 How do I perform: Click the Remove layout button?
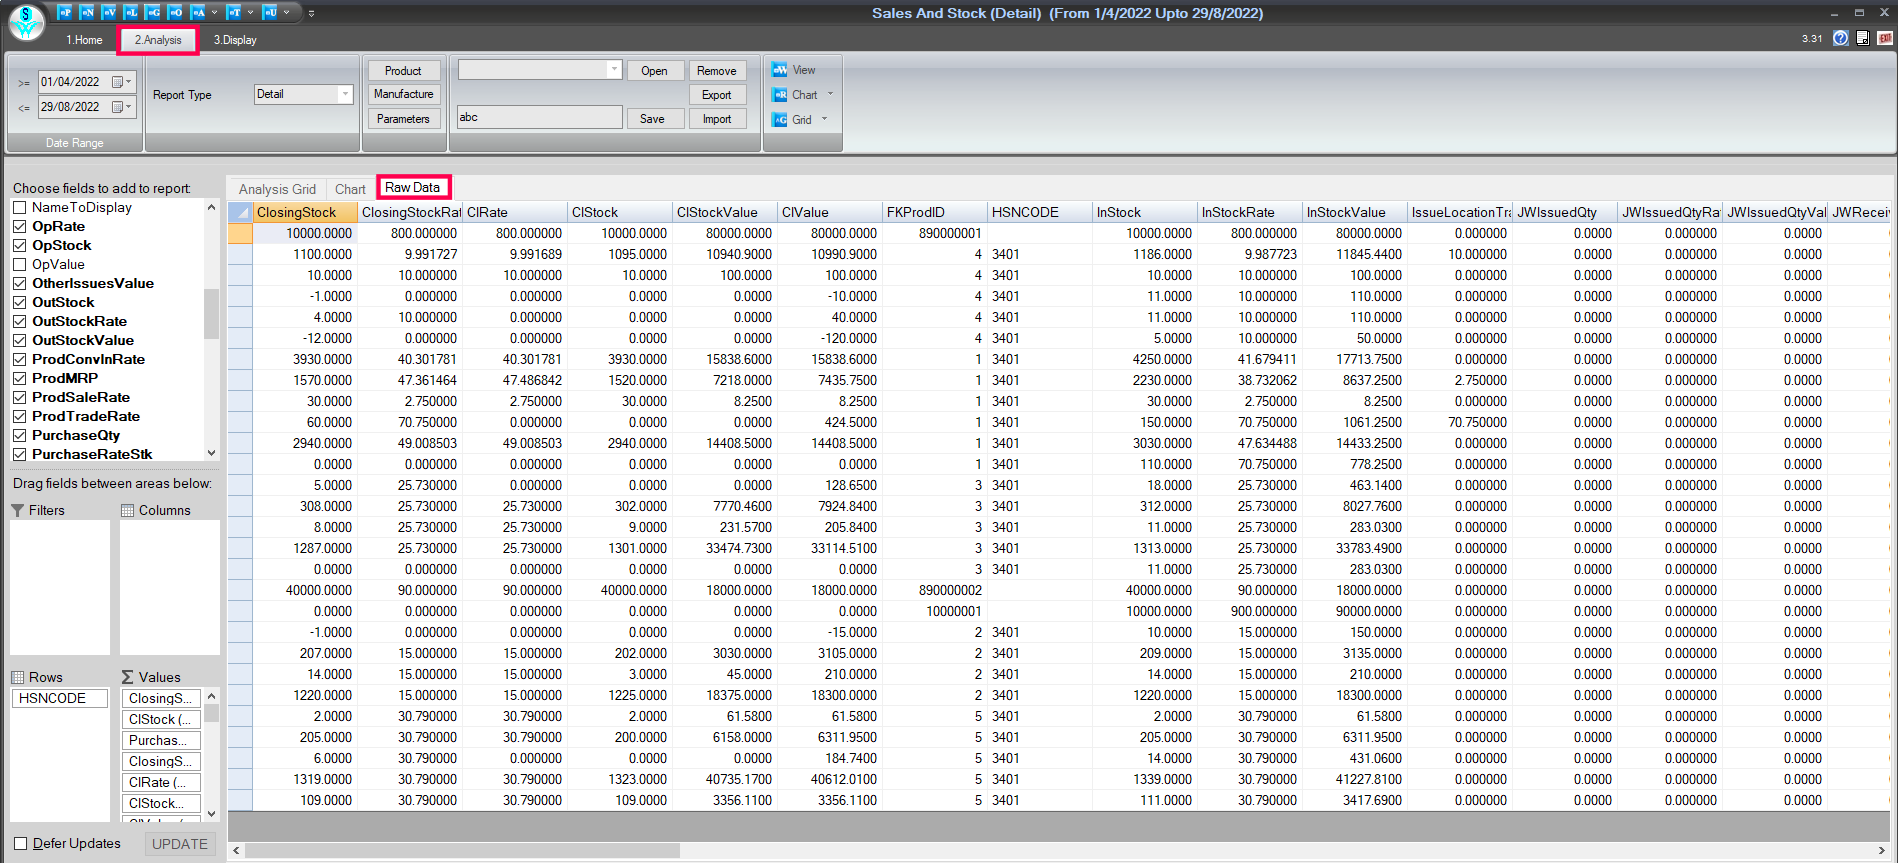[717, 71]
